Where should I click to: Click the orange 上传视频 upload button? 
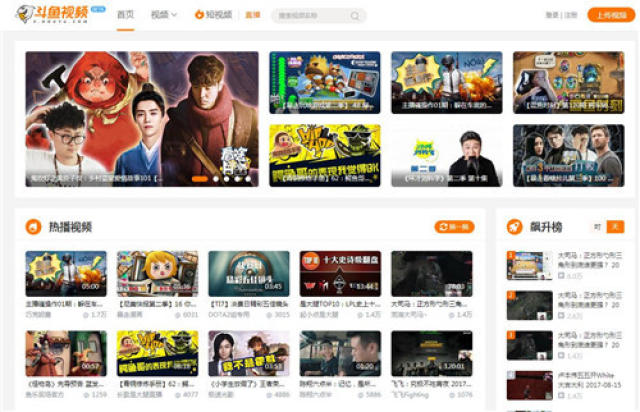(x=611, y=15)
